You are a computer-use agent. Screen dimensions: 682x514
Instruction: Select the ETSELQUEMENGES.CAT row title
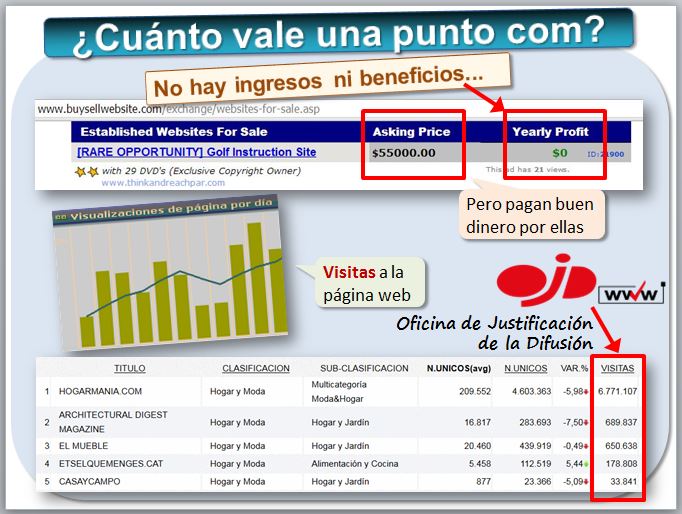[x=111, y=464]
